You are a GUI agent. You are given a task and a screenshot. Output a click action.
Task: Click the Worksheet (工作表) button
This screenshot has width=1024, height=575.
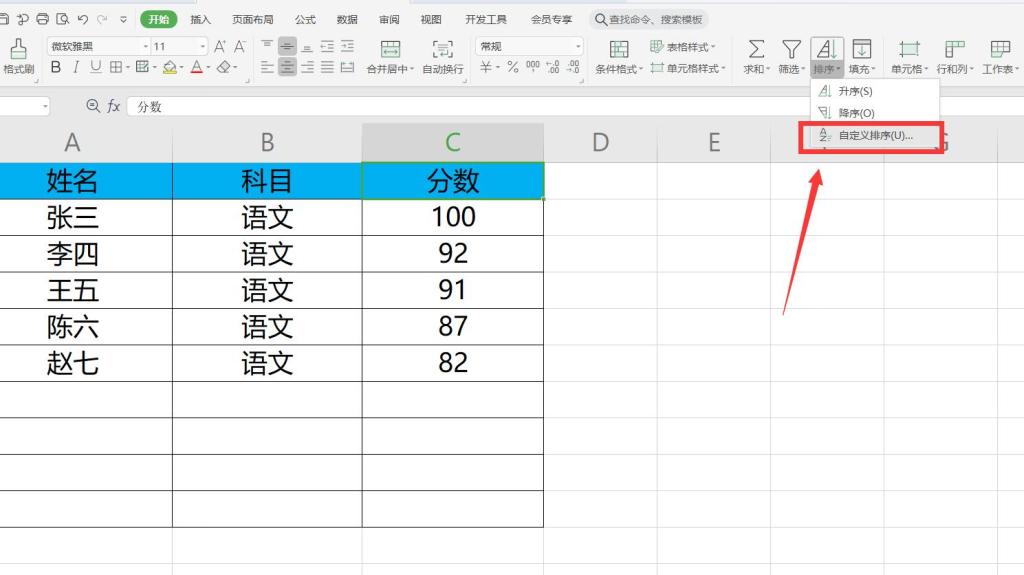point(1000,57)
